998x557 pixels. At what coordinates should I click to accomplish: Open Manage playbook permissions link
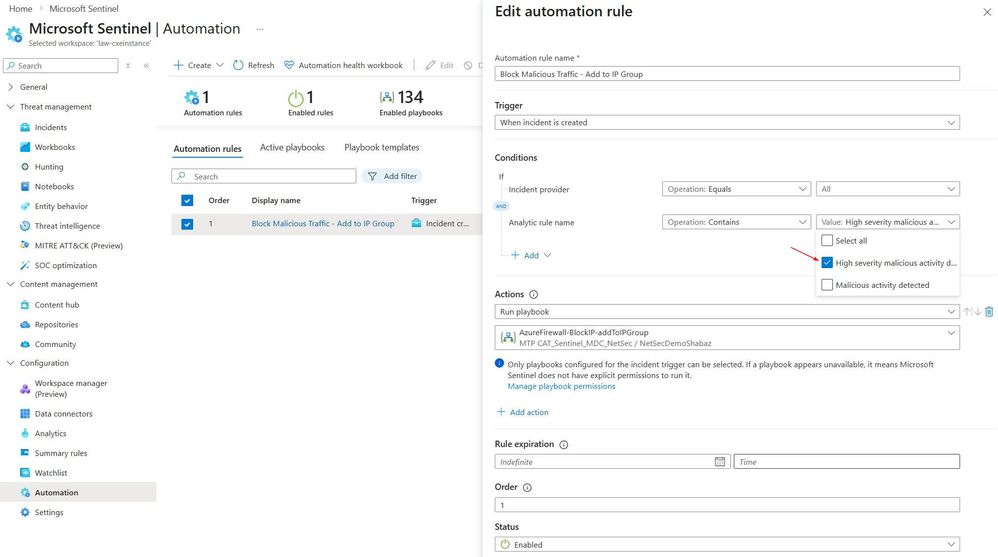(x=561, y=386)
